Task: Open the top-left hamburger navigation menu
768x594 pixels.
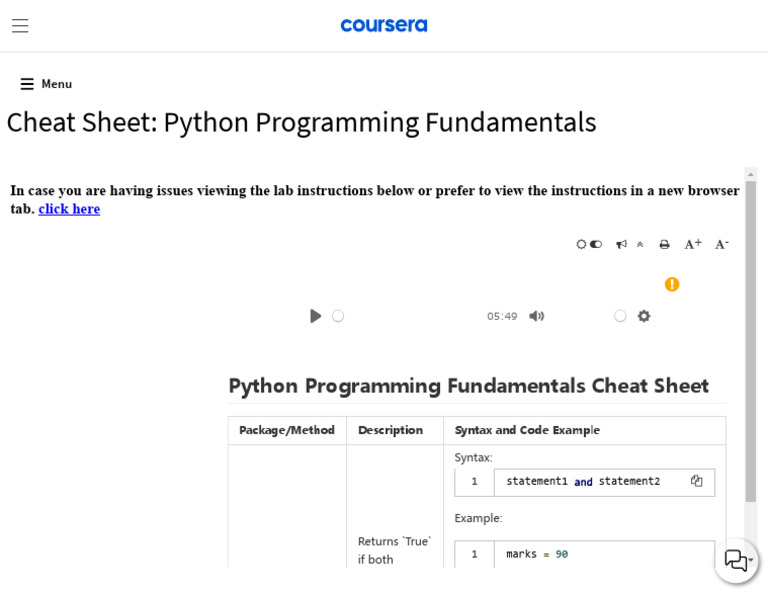Action: [x=20, y=26]
